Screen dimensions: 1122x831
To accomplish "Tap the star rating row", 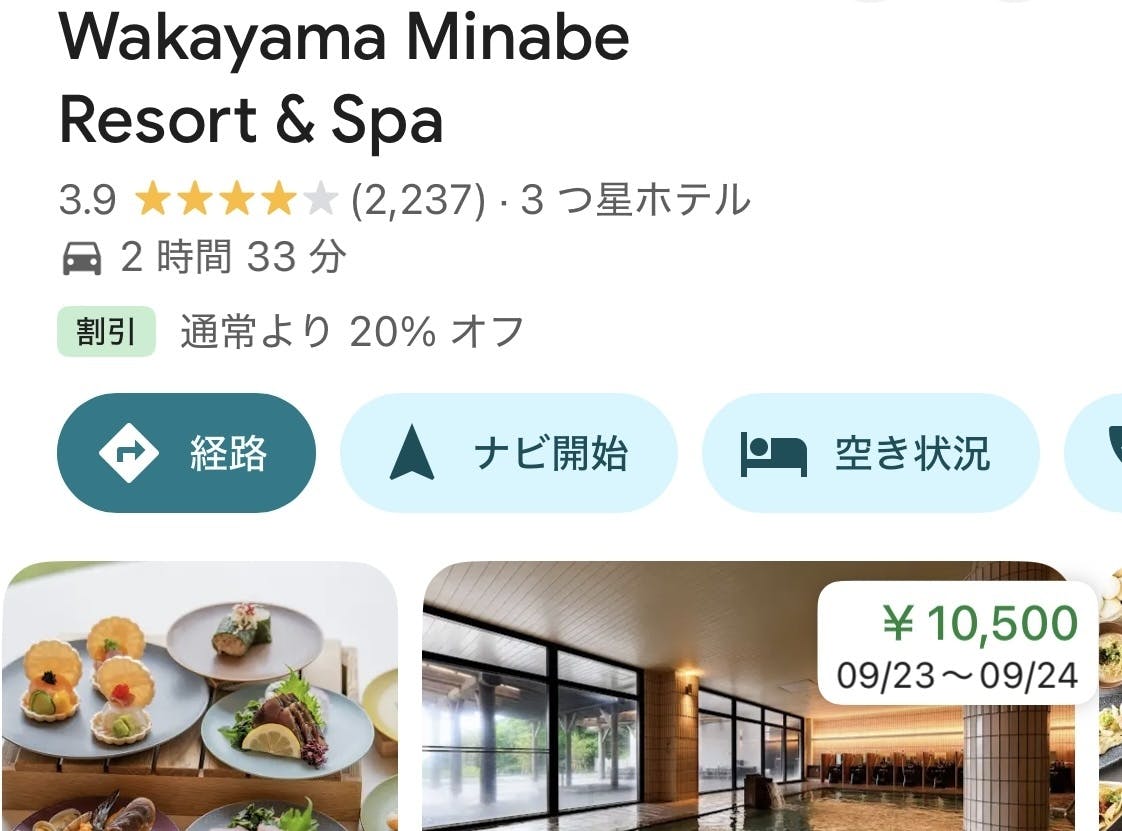I will tap(236, 199).
